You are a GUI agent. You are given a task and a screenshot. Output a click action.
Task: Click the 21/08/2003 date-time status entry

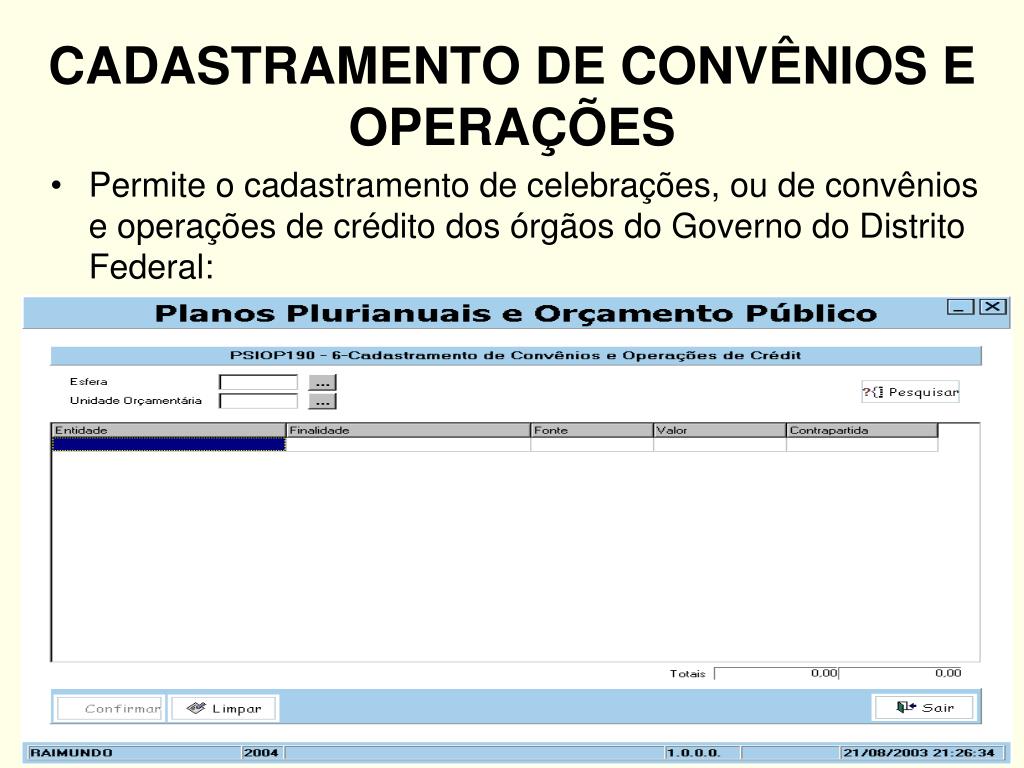click(920, 753)
